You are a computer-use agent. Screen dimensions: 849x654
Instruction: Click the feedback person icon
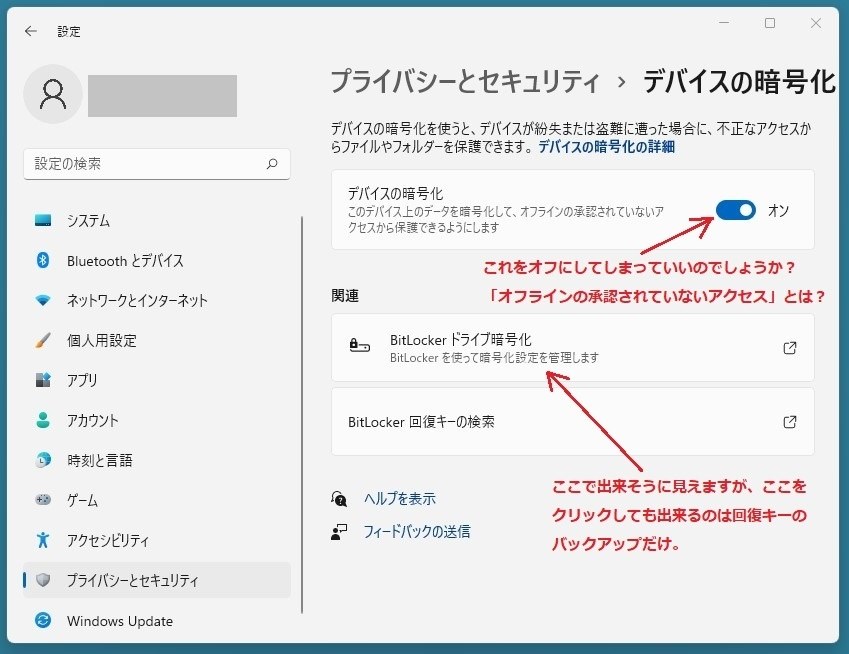pos(339,532)
